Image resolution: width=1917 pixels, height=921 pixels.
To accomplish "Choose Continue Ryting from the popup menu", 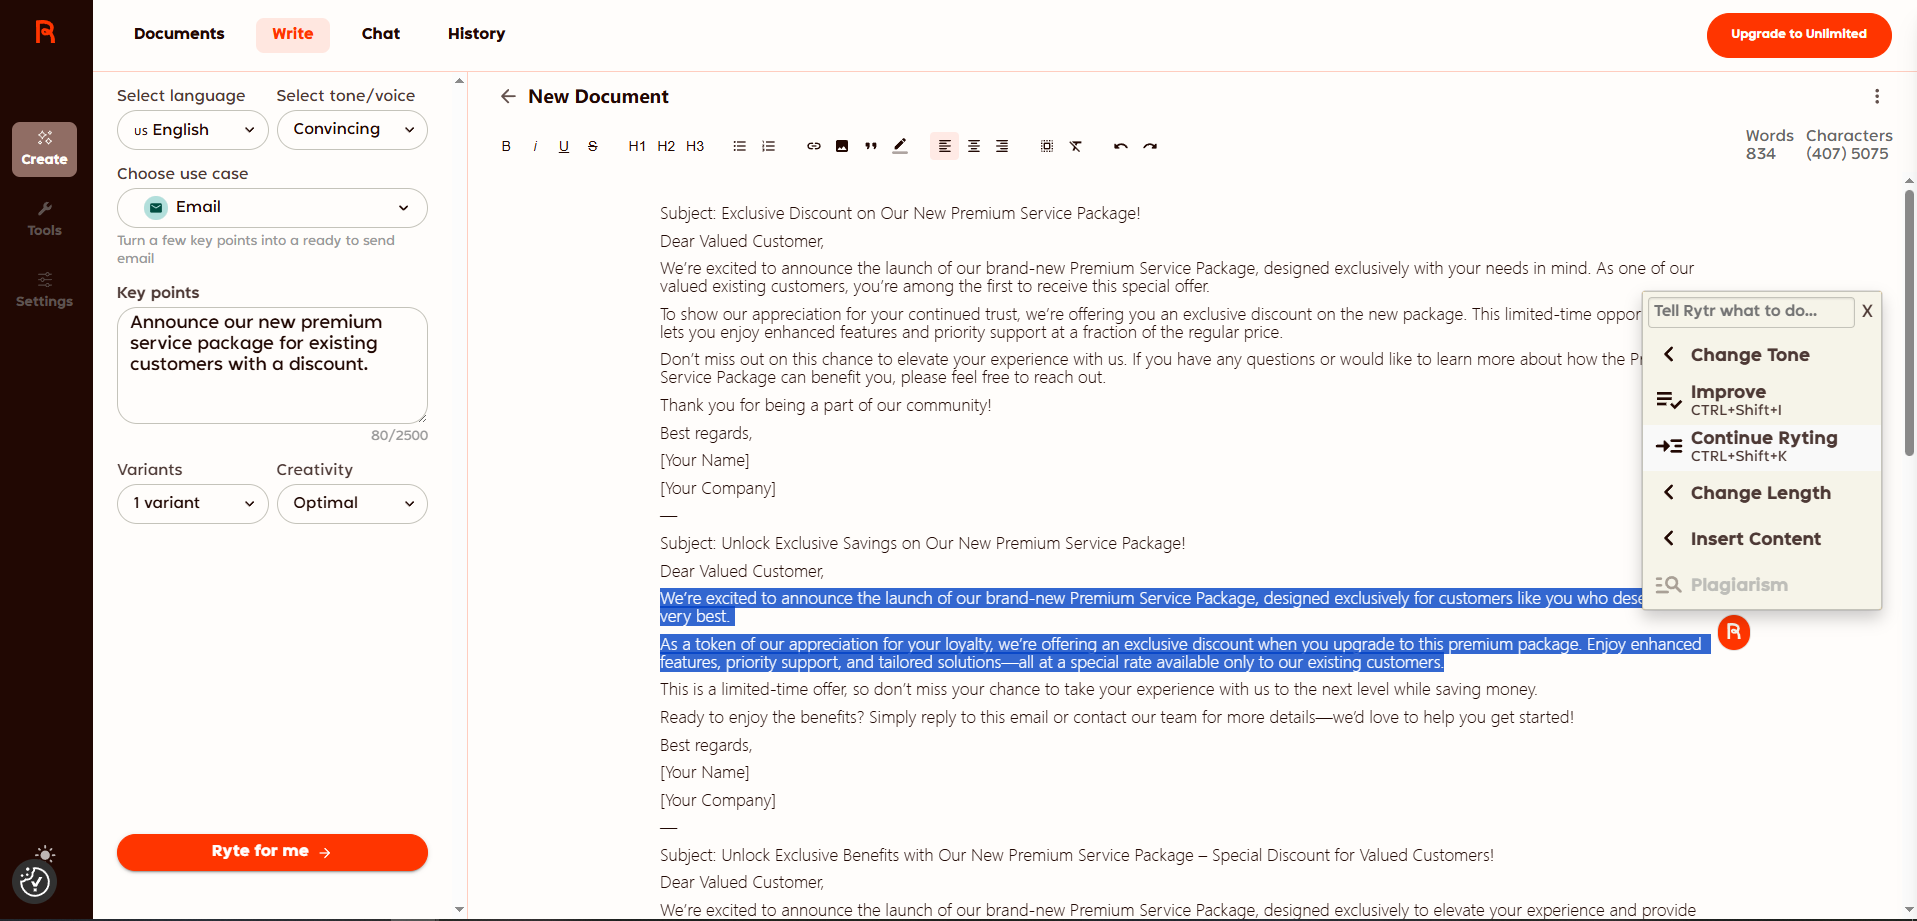I will point(1762,446).
